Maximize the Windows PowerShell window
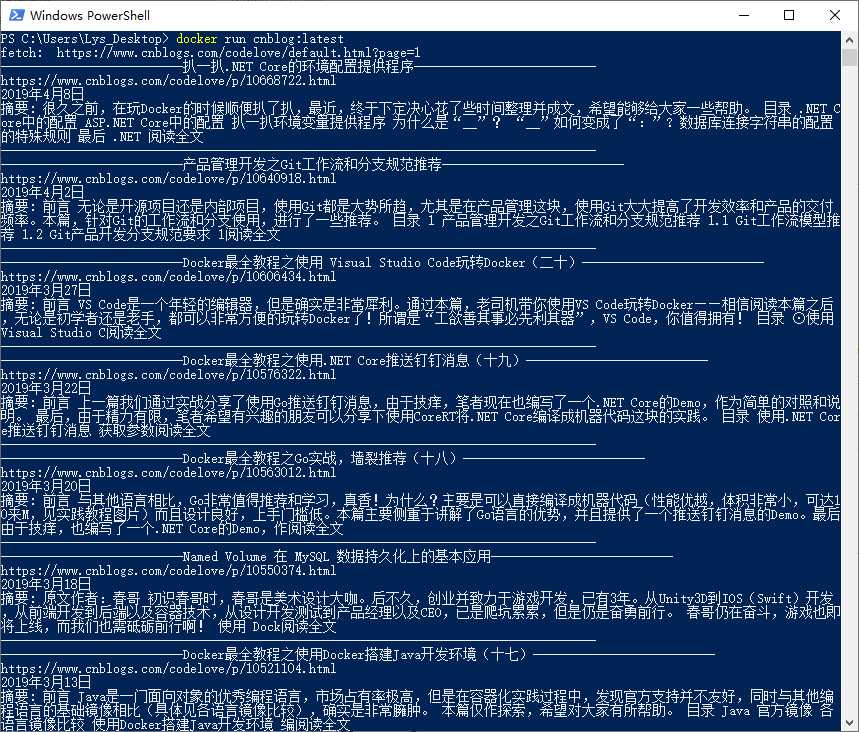This screenshot has height=732, width=859. click(x=789, y=15)
